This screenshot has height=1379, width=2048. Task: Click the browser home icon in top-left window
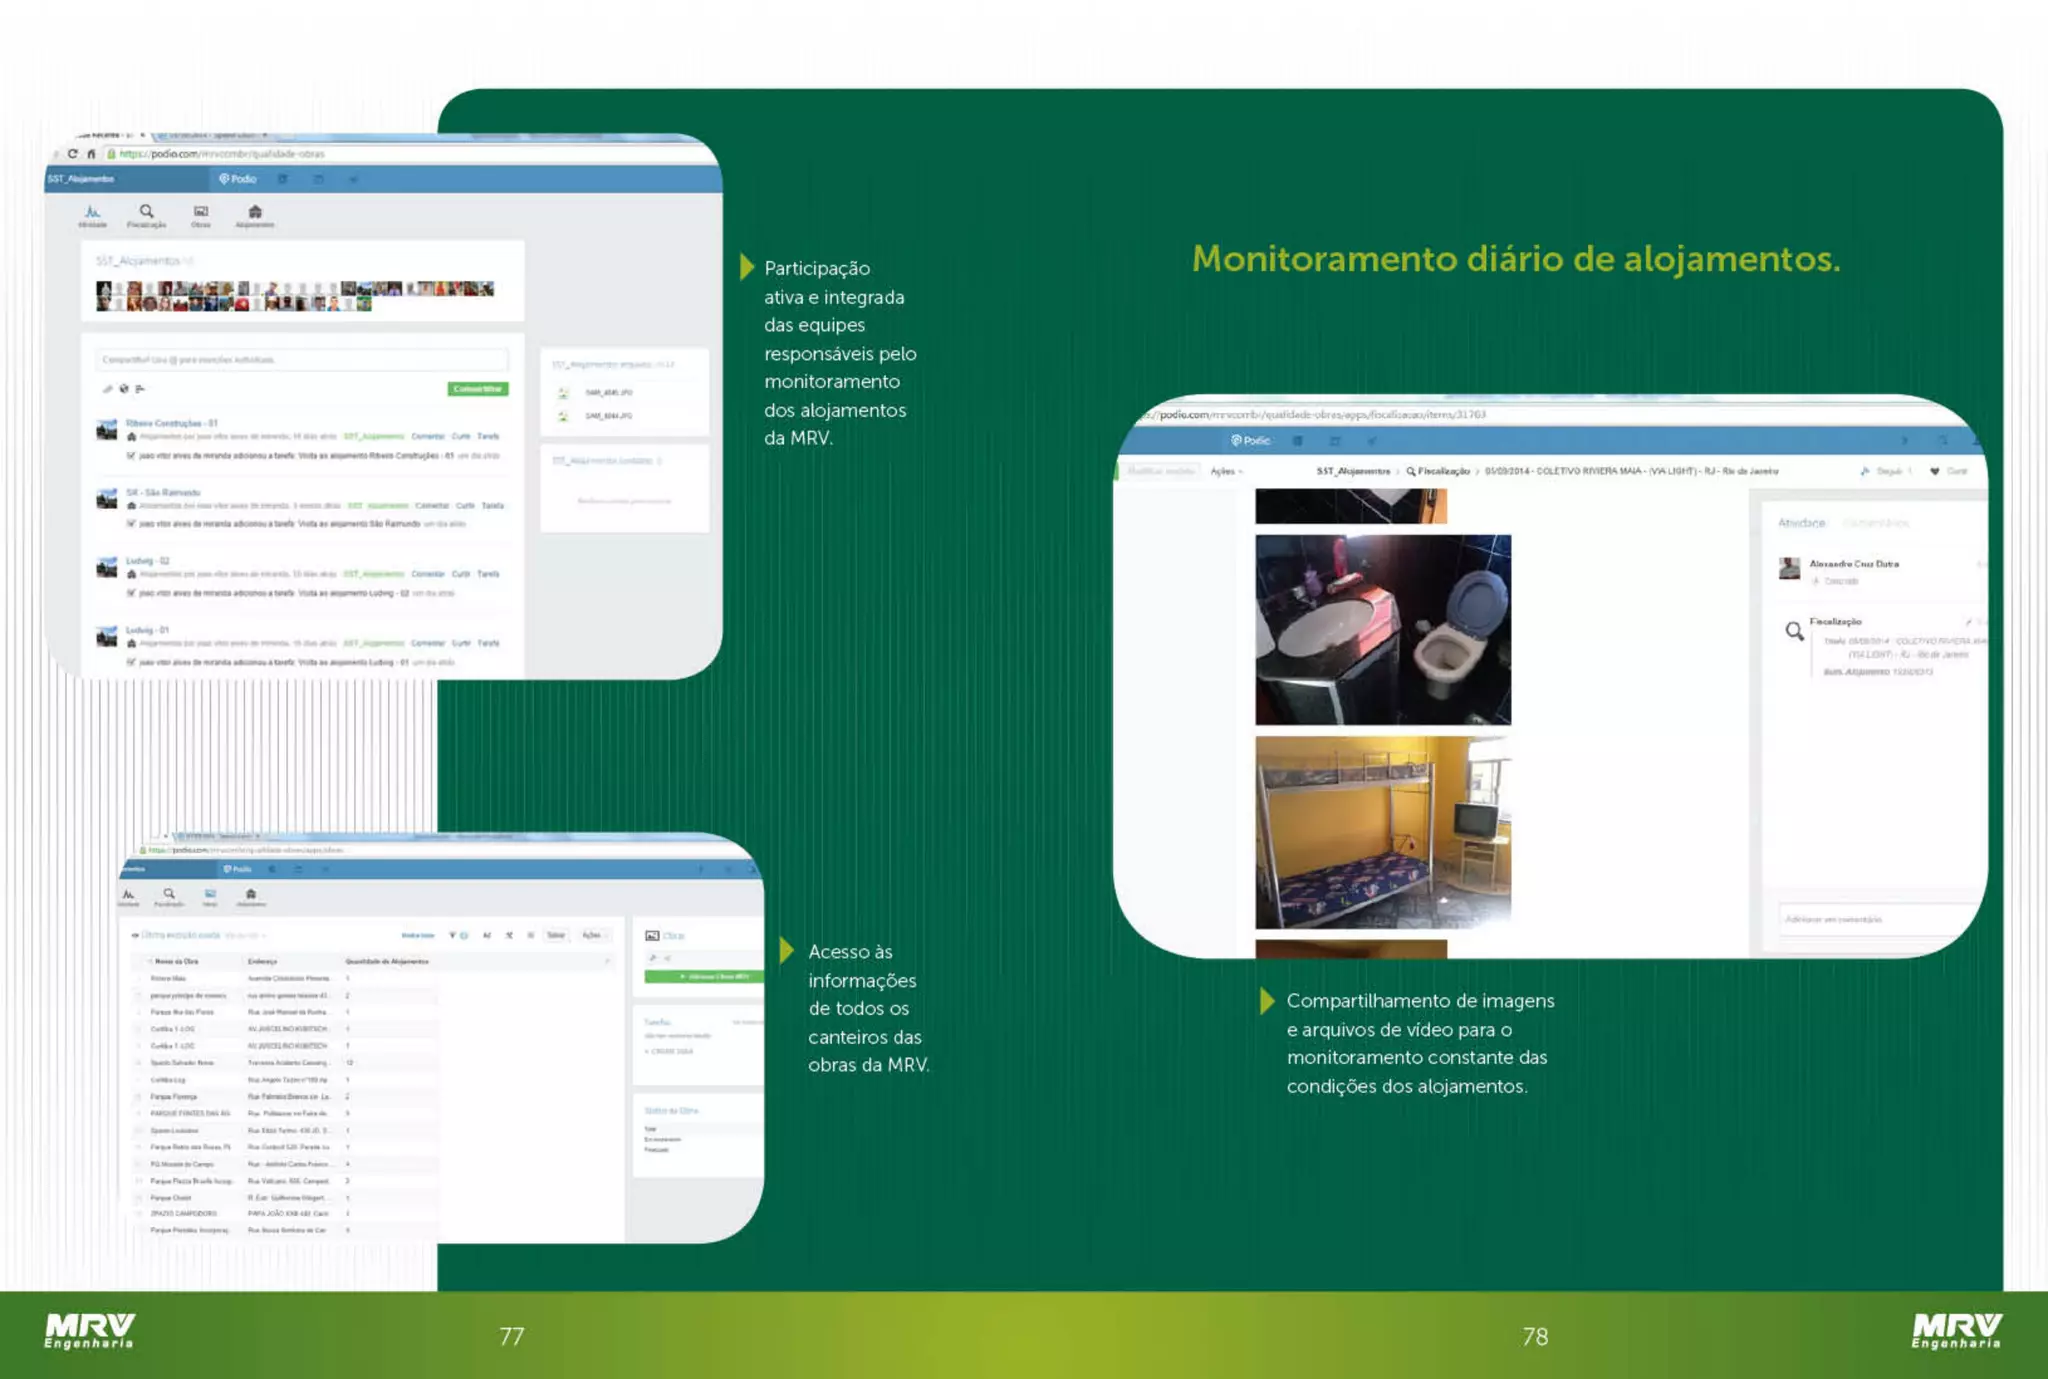click(x=91, y=154)
